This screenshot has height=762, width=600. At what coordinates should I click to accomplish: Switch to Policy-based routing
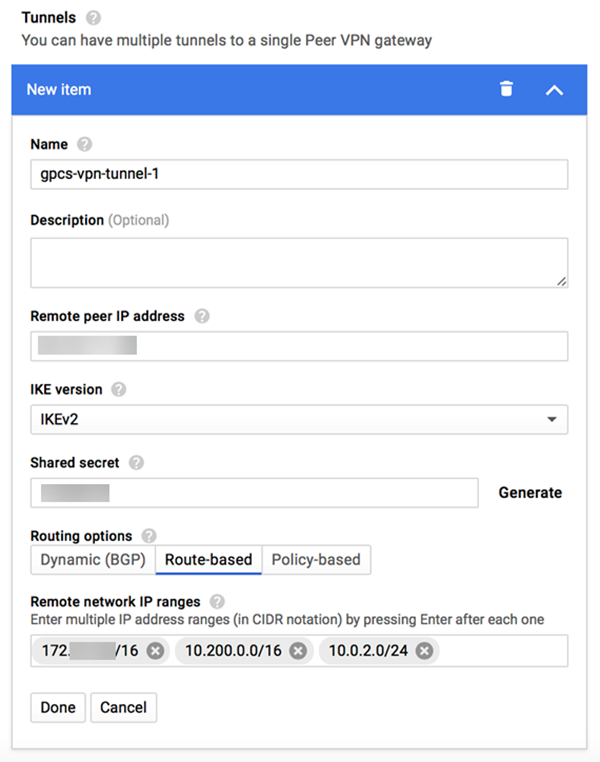coord(316,560)
